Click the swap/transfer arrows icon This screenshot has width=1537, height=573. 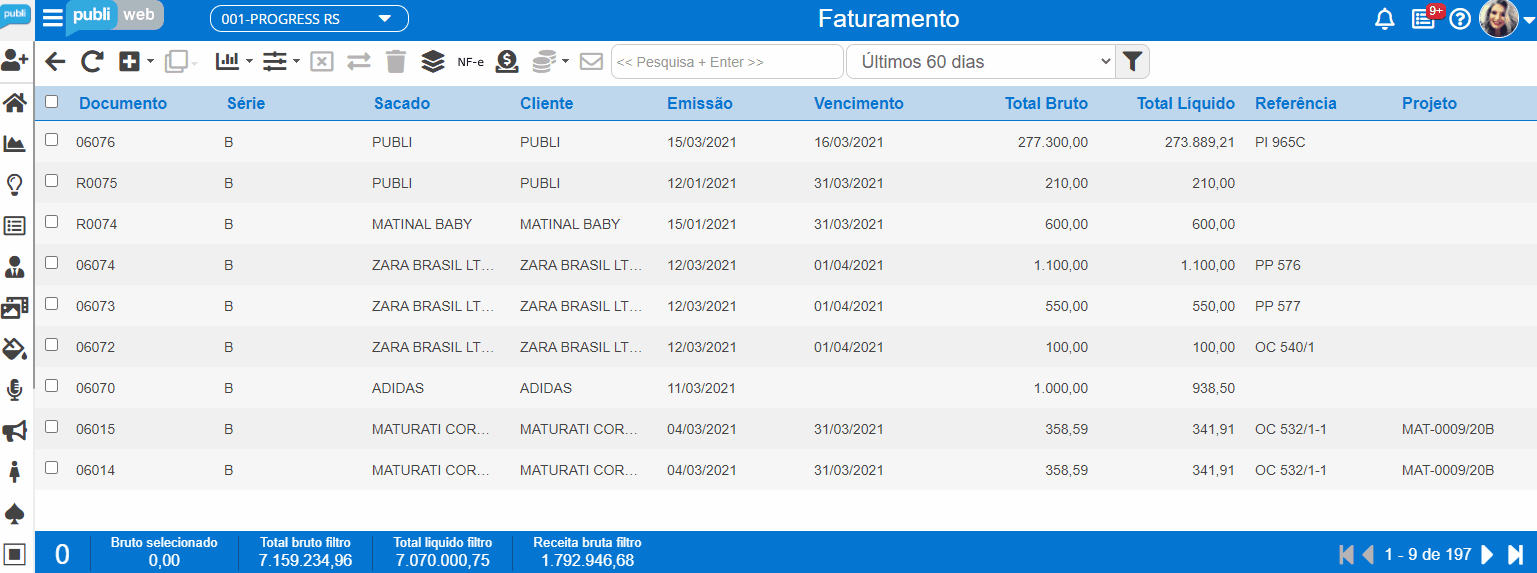click(359, 62)
